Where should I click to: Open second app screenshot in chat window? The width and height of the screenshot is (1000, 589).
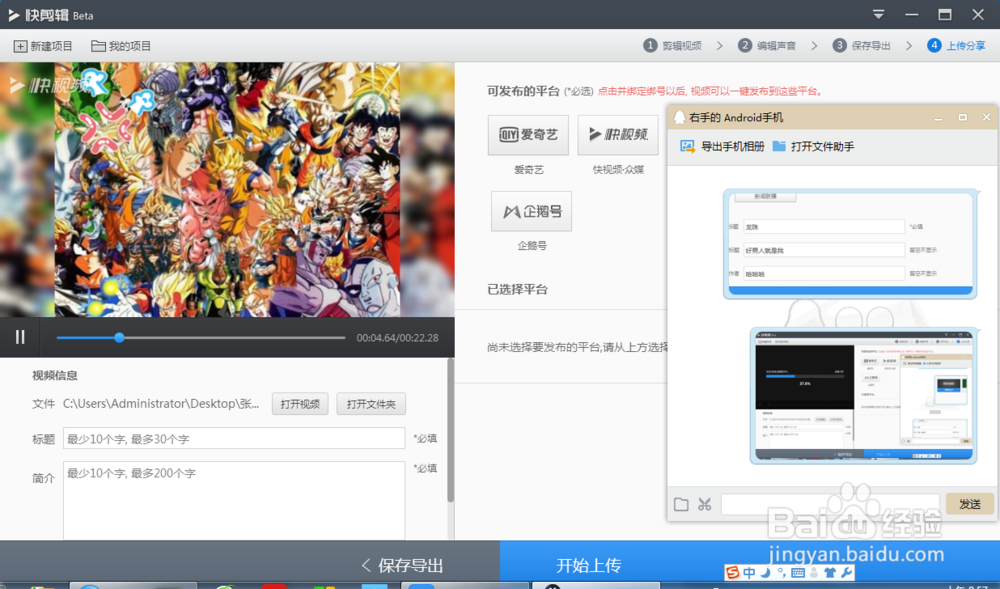pos(864,396)
